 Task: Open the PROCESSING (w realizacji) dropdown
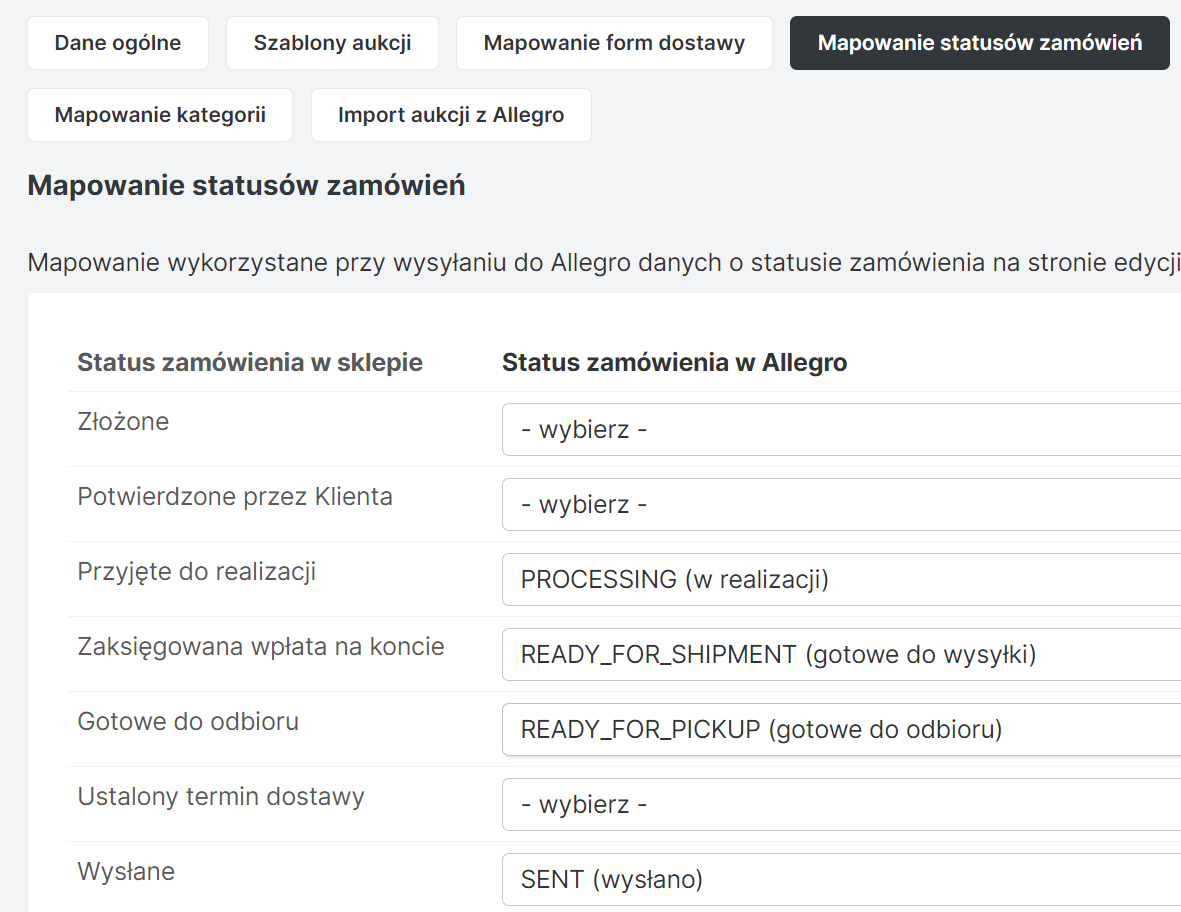pyautogui.click(x=840, y=580)
